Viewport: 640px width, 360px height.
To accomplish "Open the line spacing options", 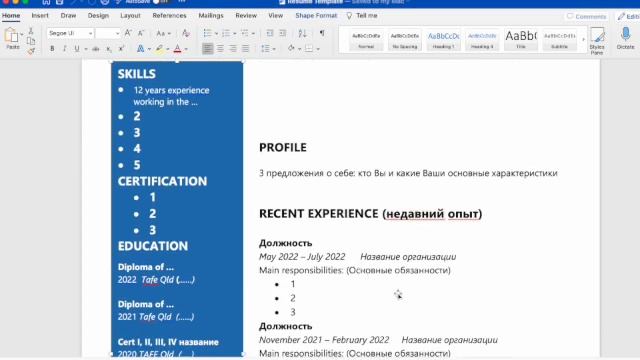I will coord(265,49).
